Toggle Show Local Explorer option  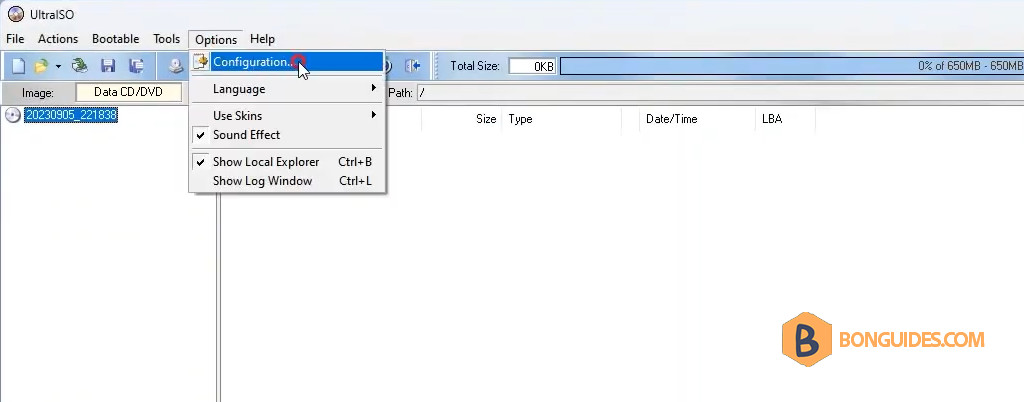(287, 162)
